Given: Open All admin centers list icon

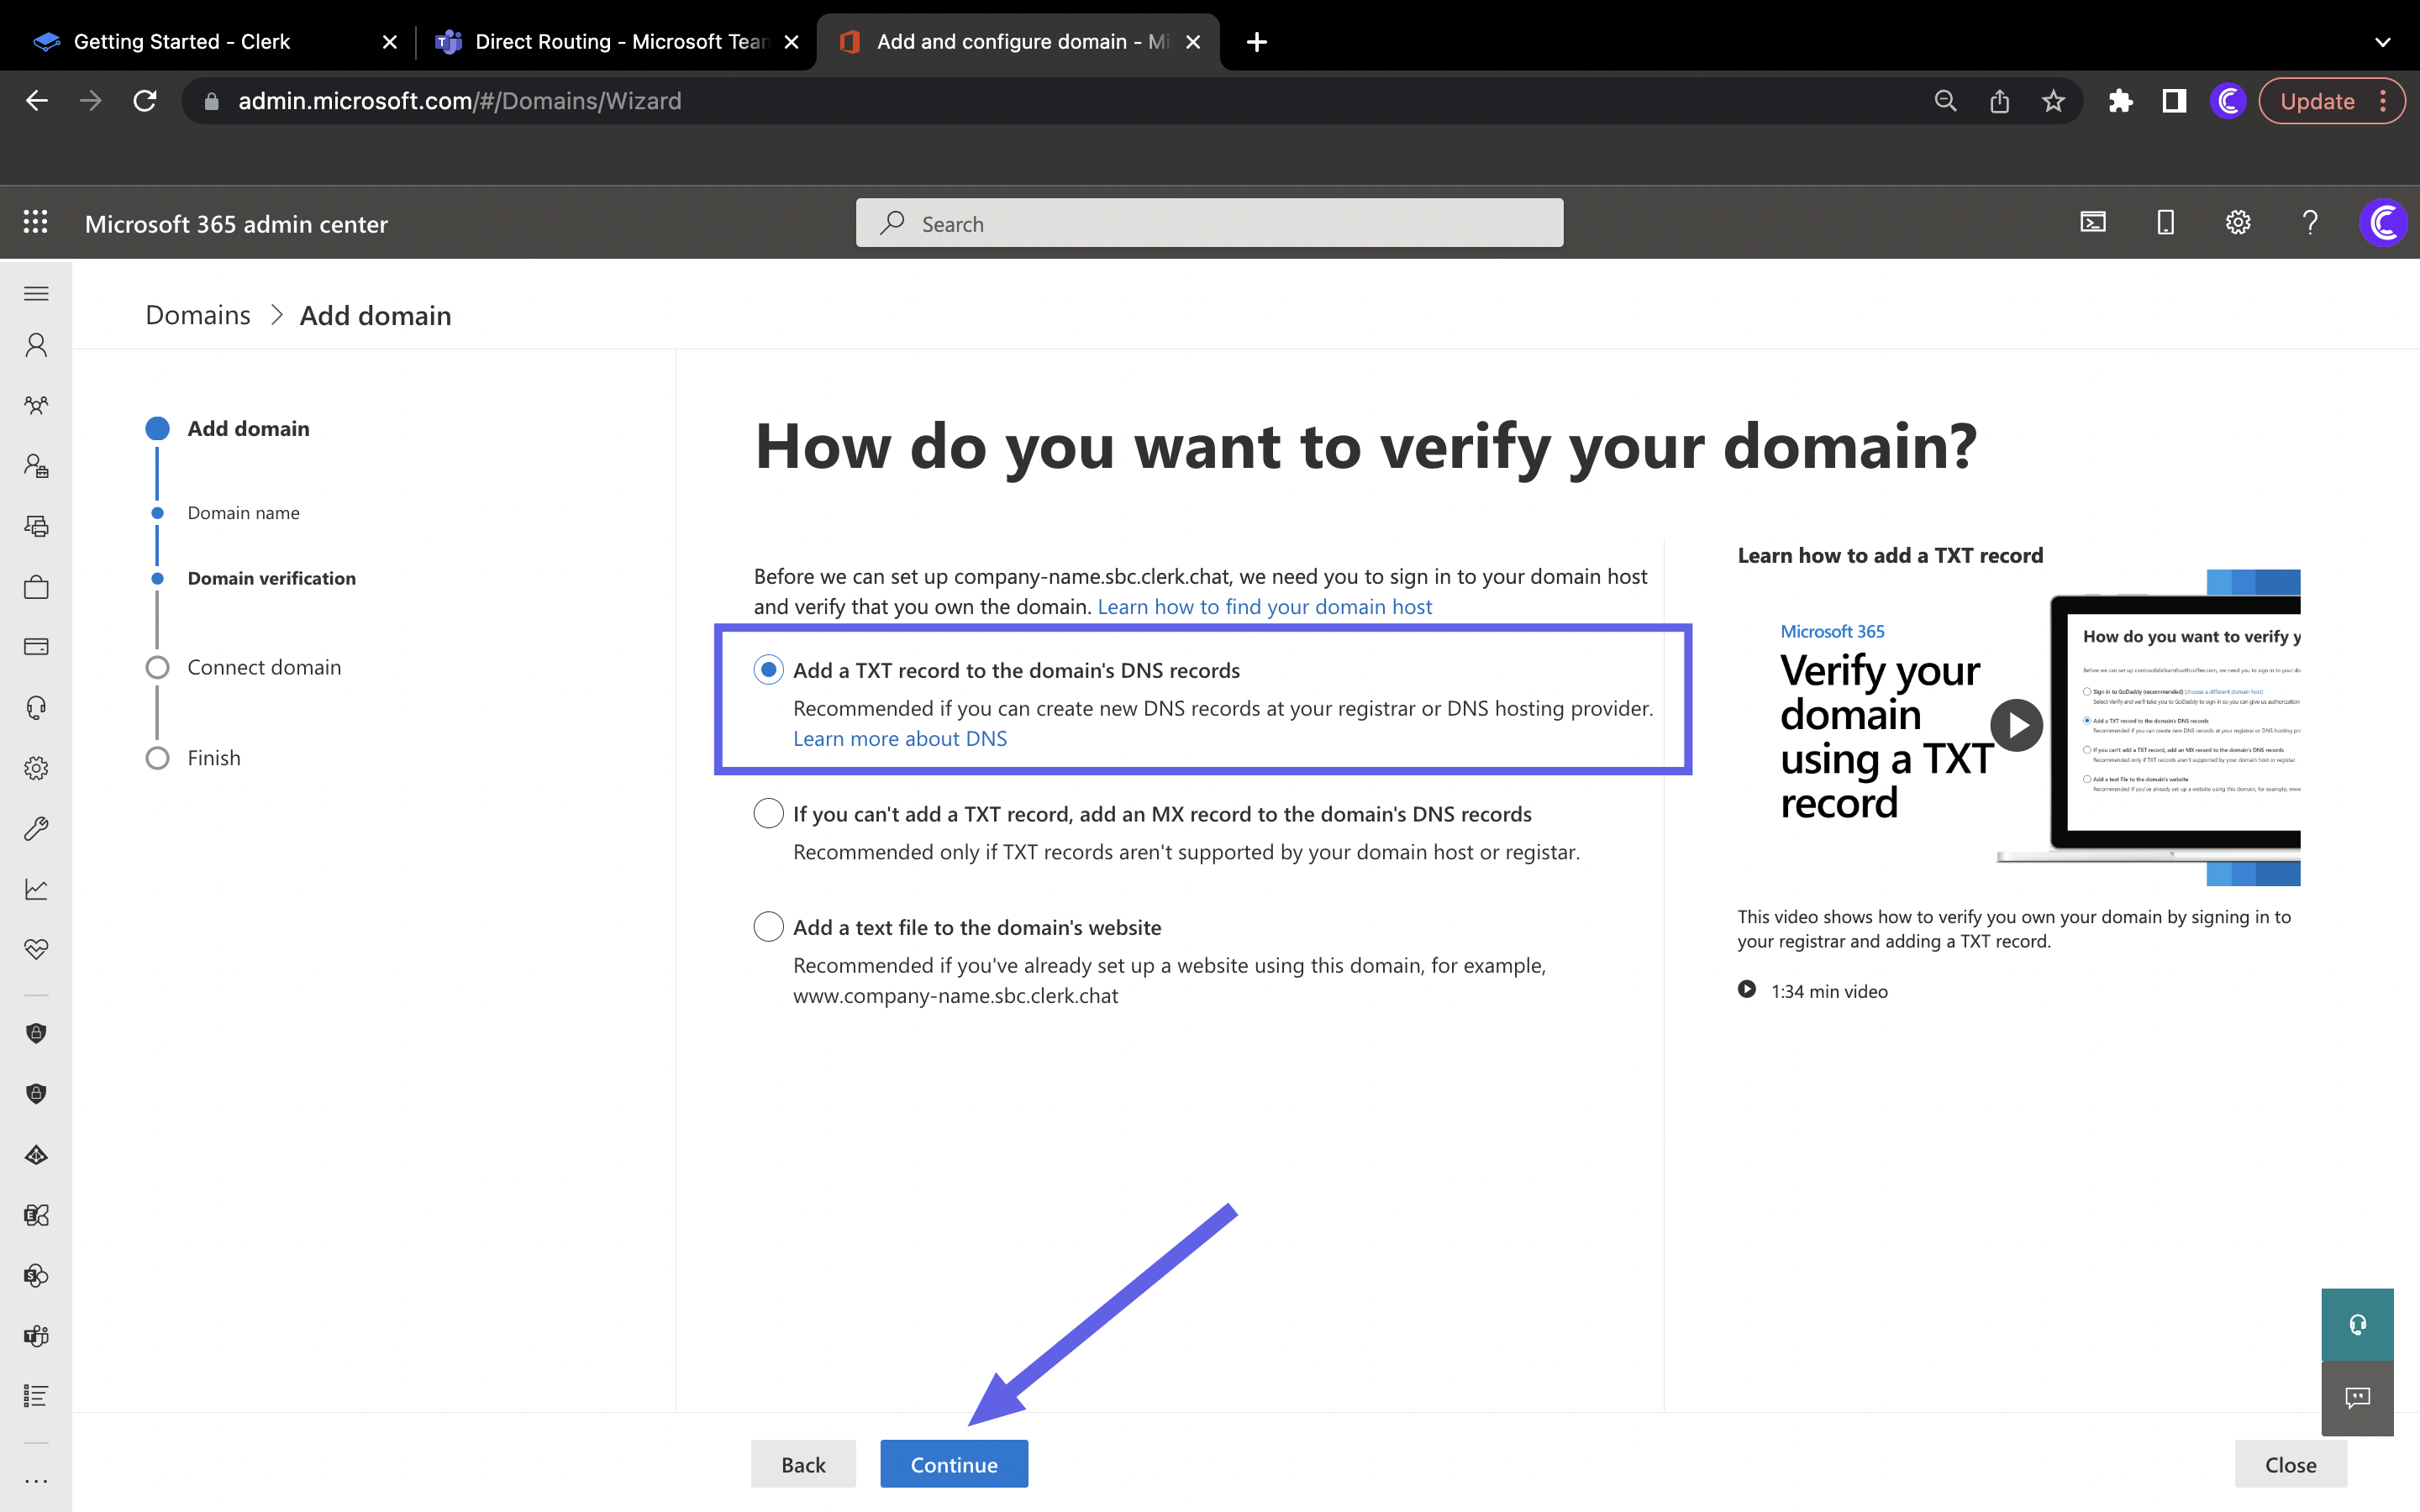Looking at the screenshot, I should coord(36,1396).
